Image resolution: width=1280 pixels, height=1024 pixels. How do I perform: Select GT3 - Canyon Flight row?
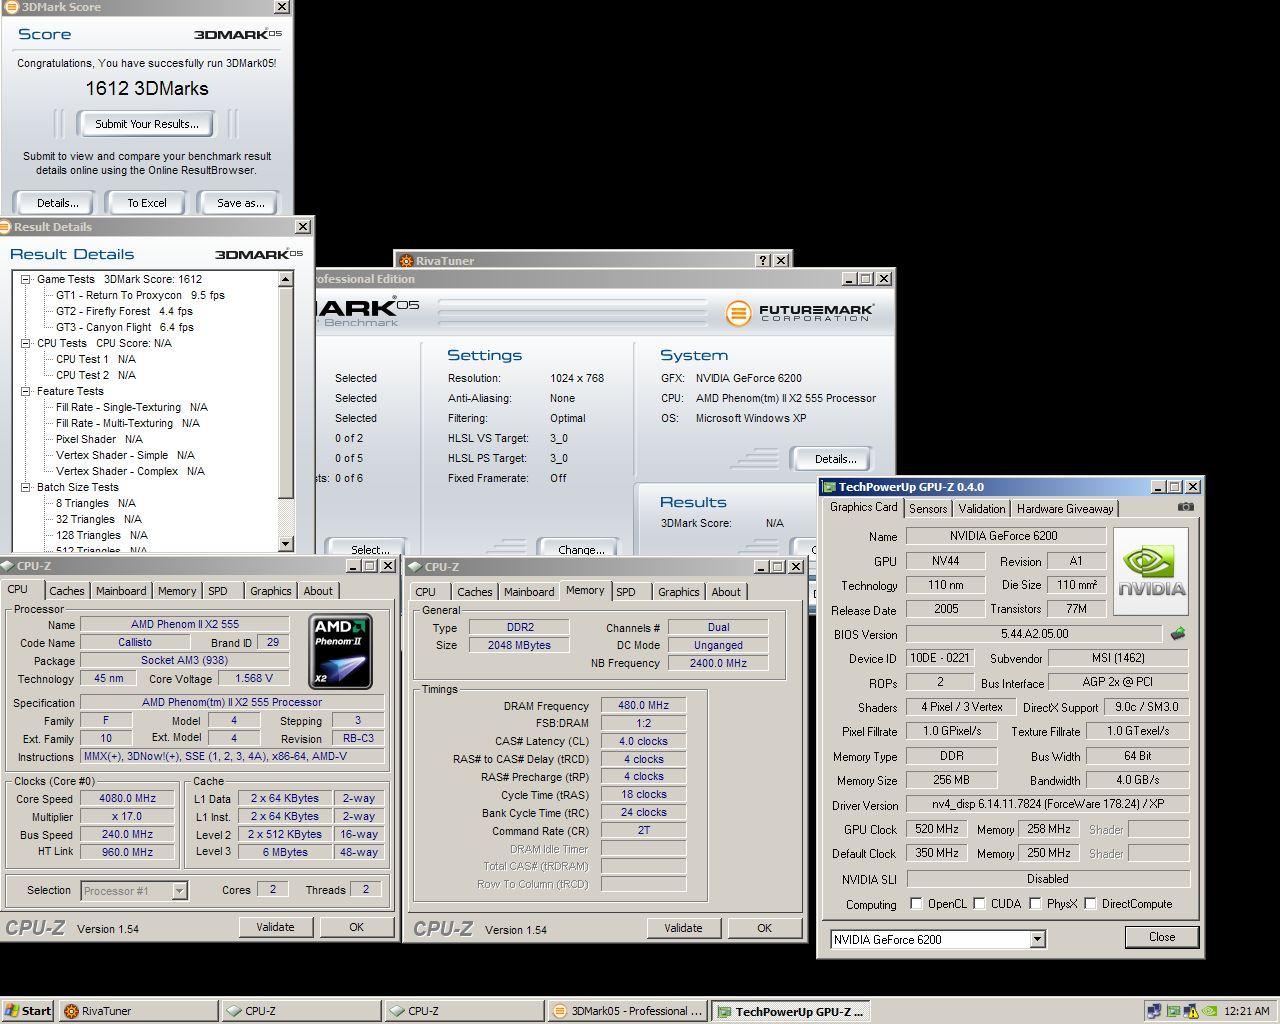(x=124, y=327)
